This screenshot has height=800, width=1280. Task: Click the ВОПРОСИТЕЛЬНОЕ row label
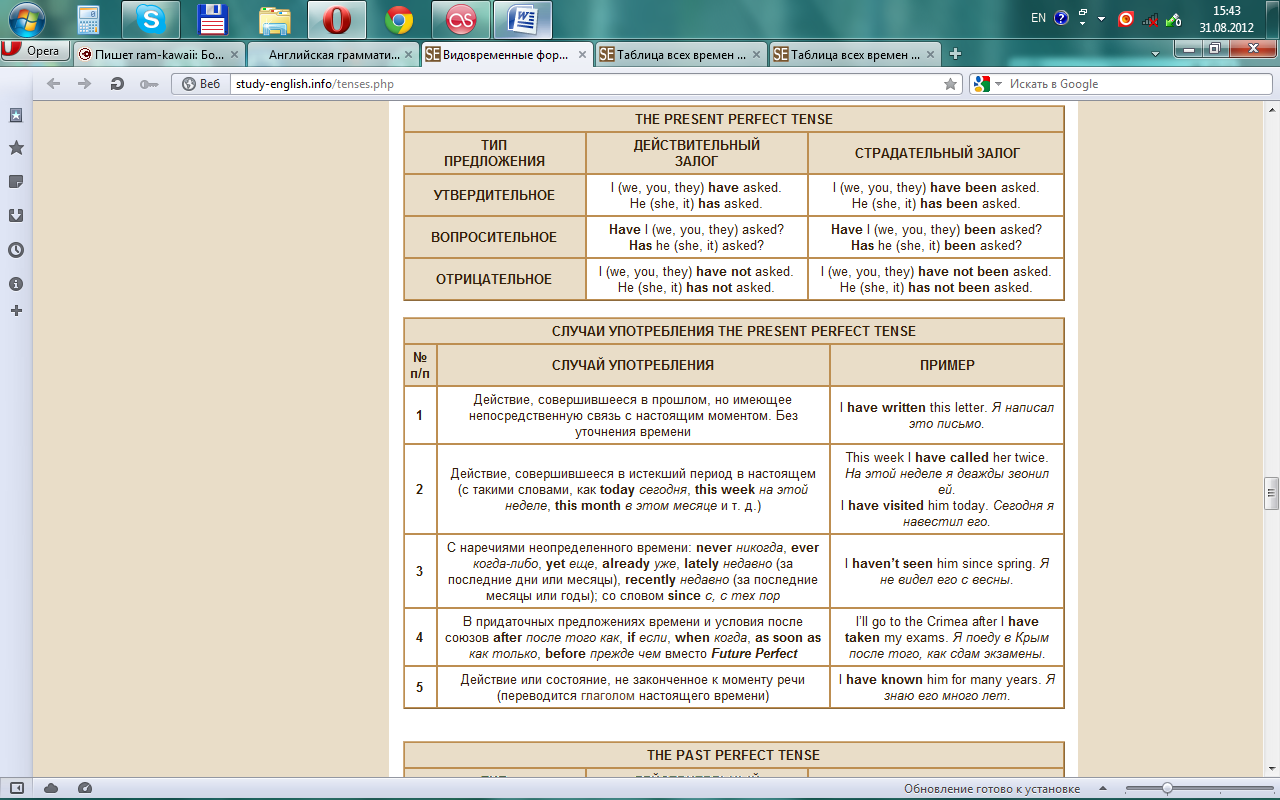click(x=494, y=237)
